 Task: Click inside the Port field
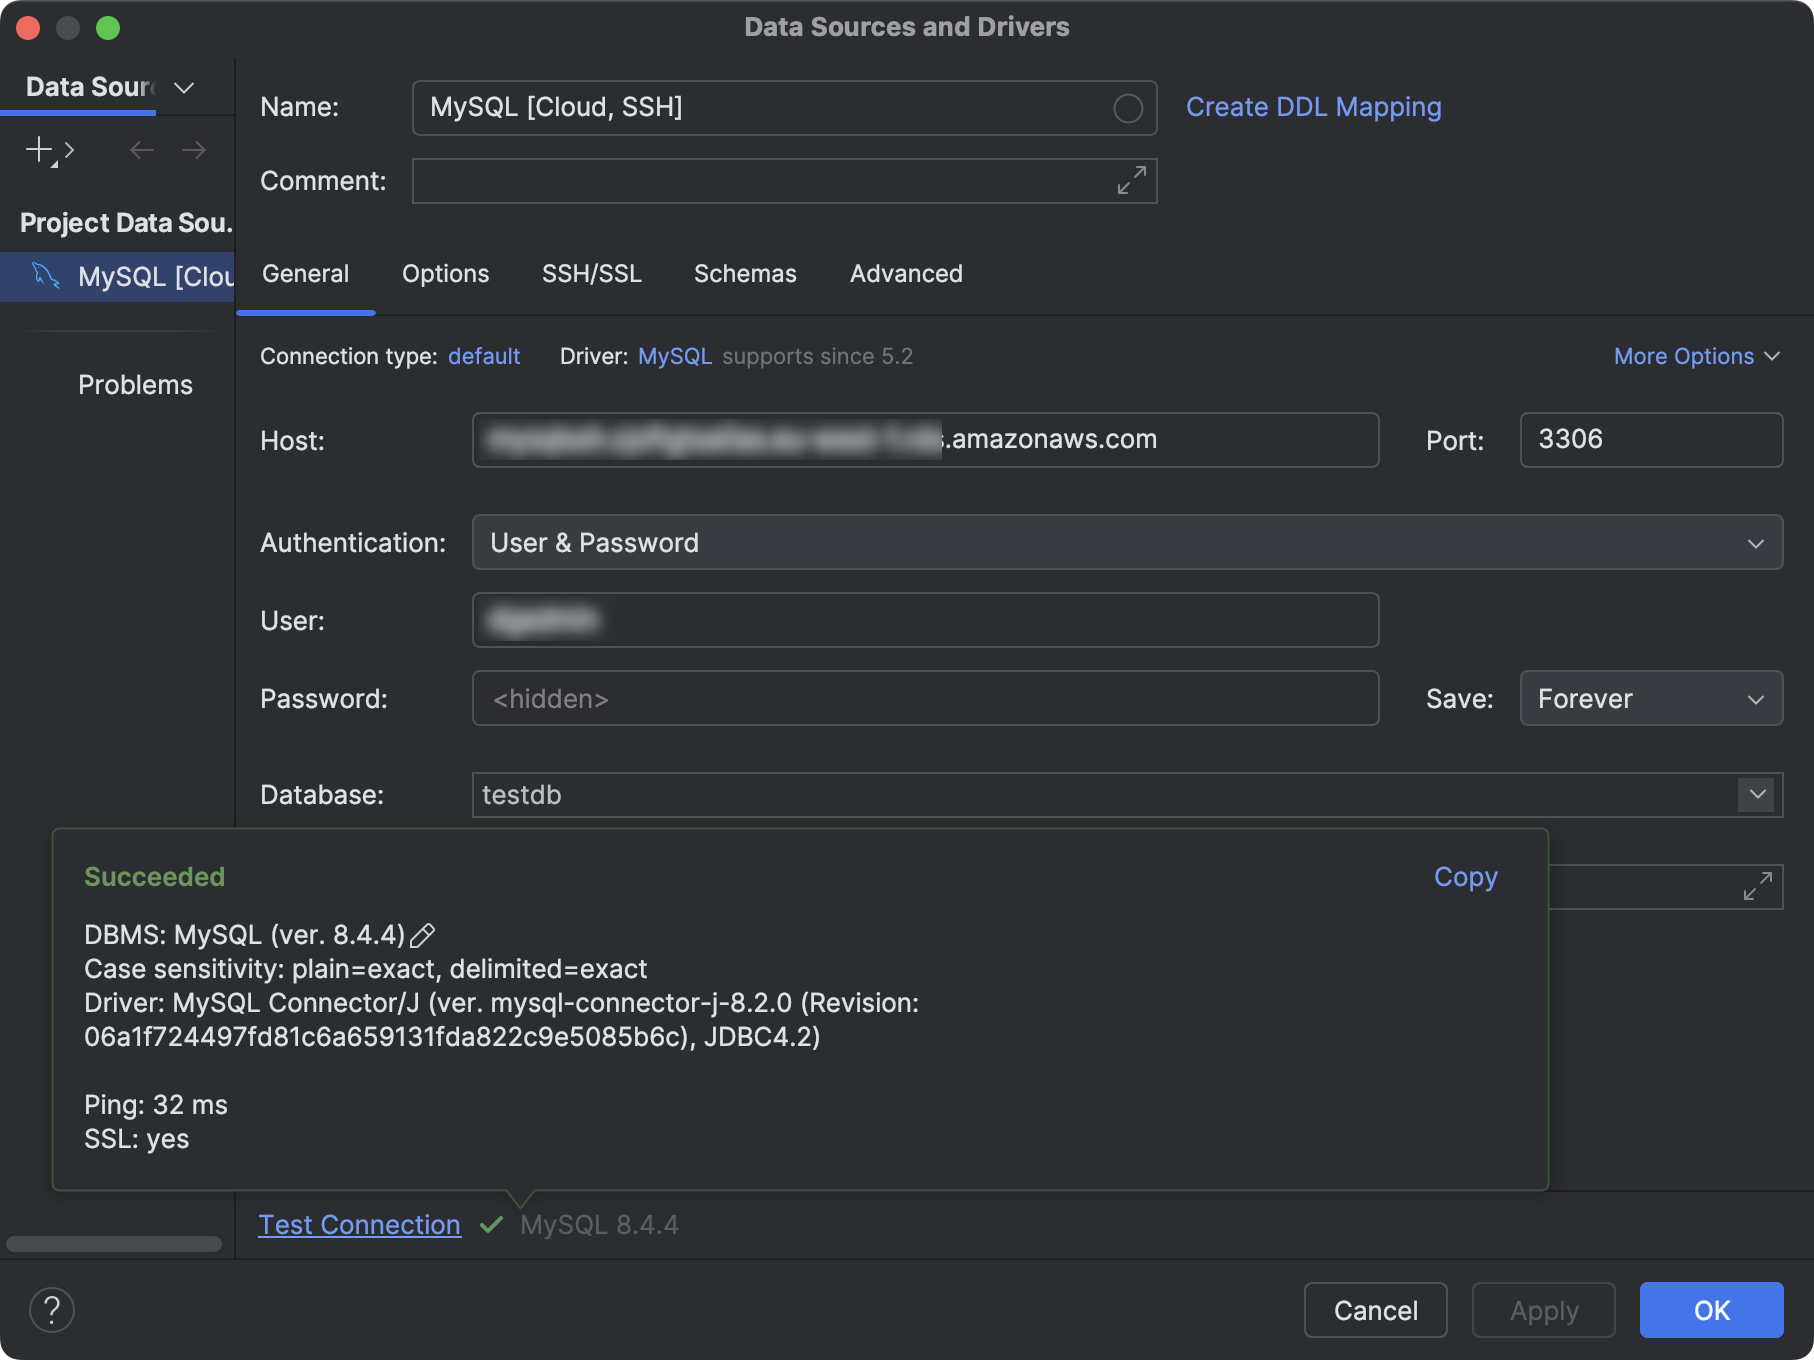1650,440
